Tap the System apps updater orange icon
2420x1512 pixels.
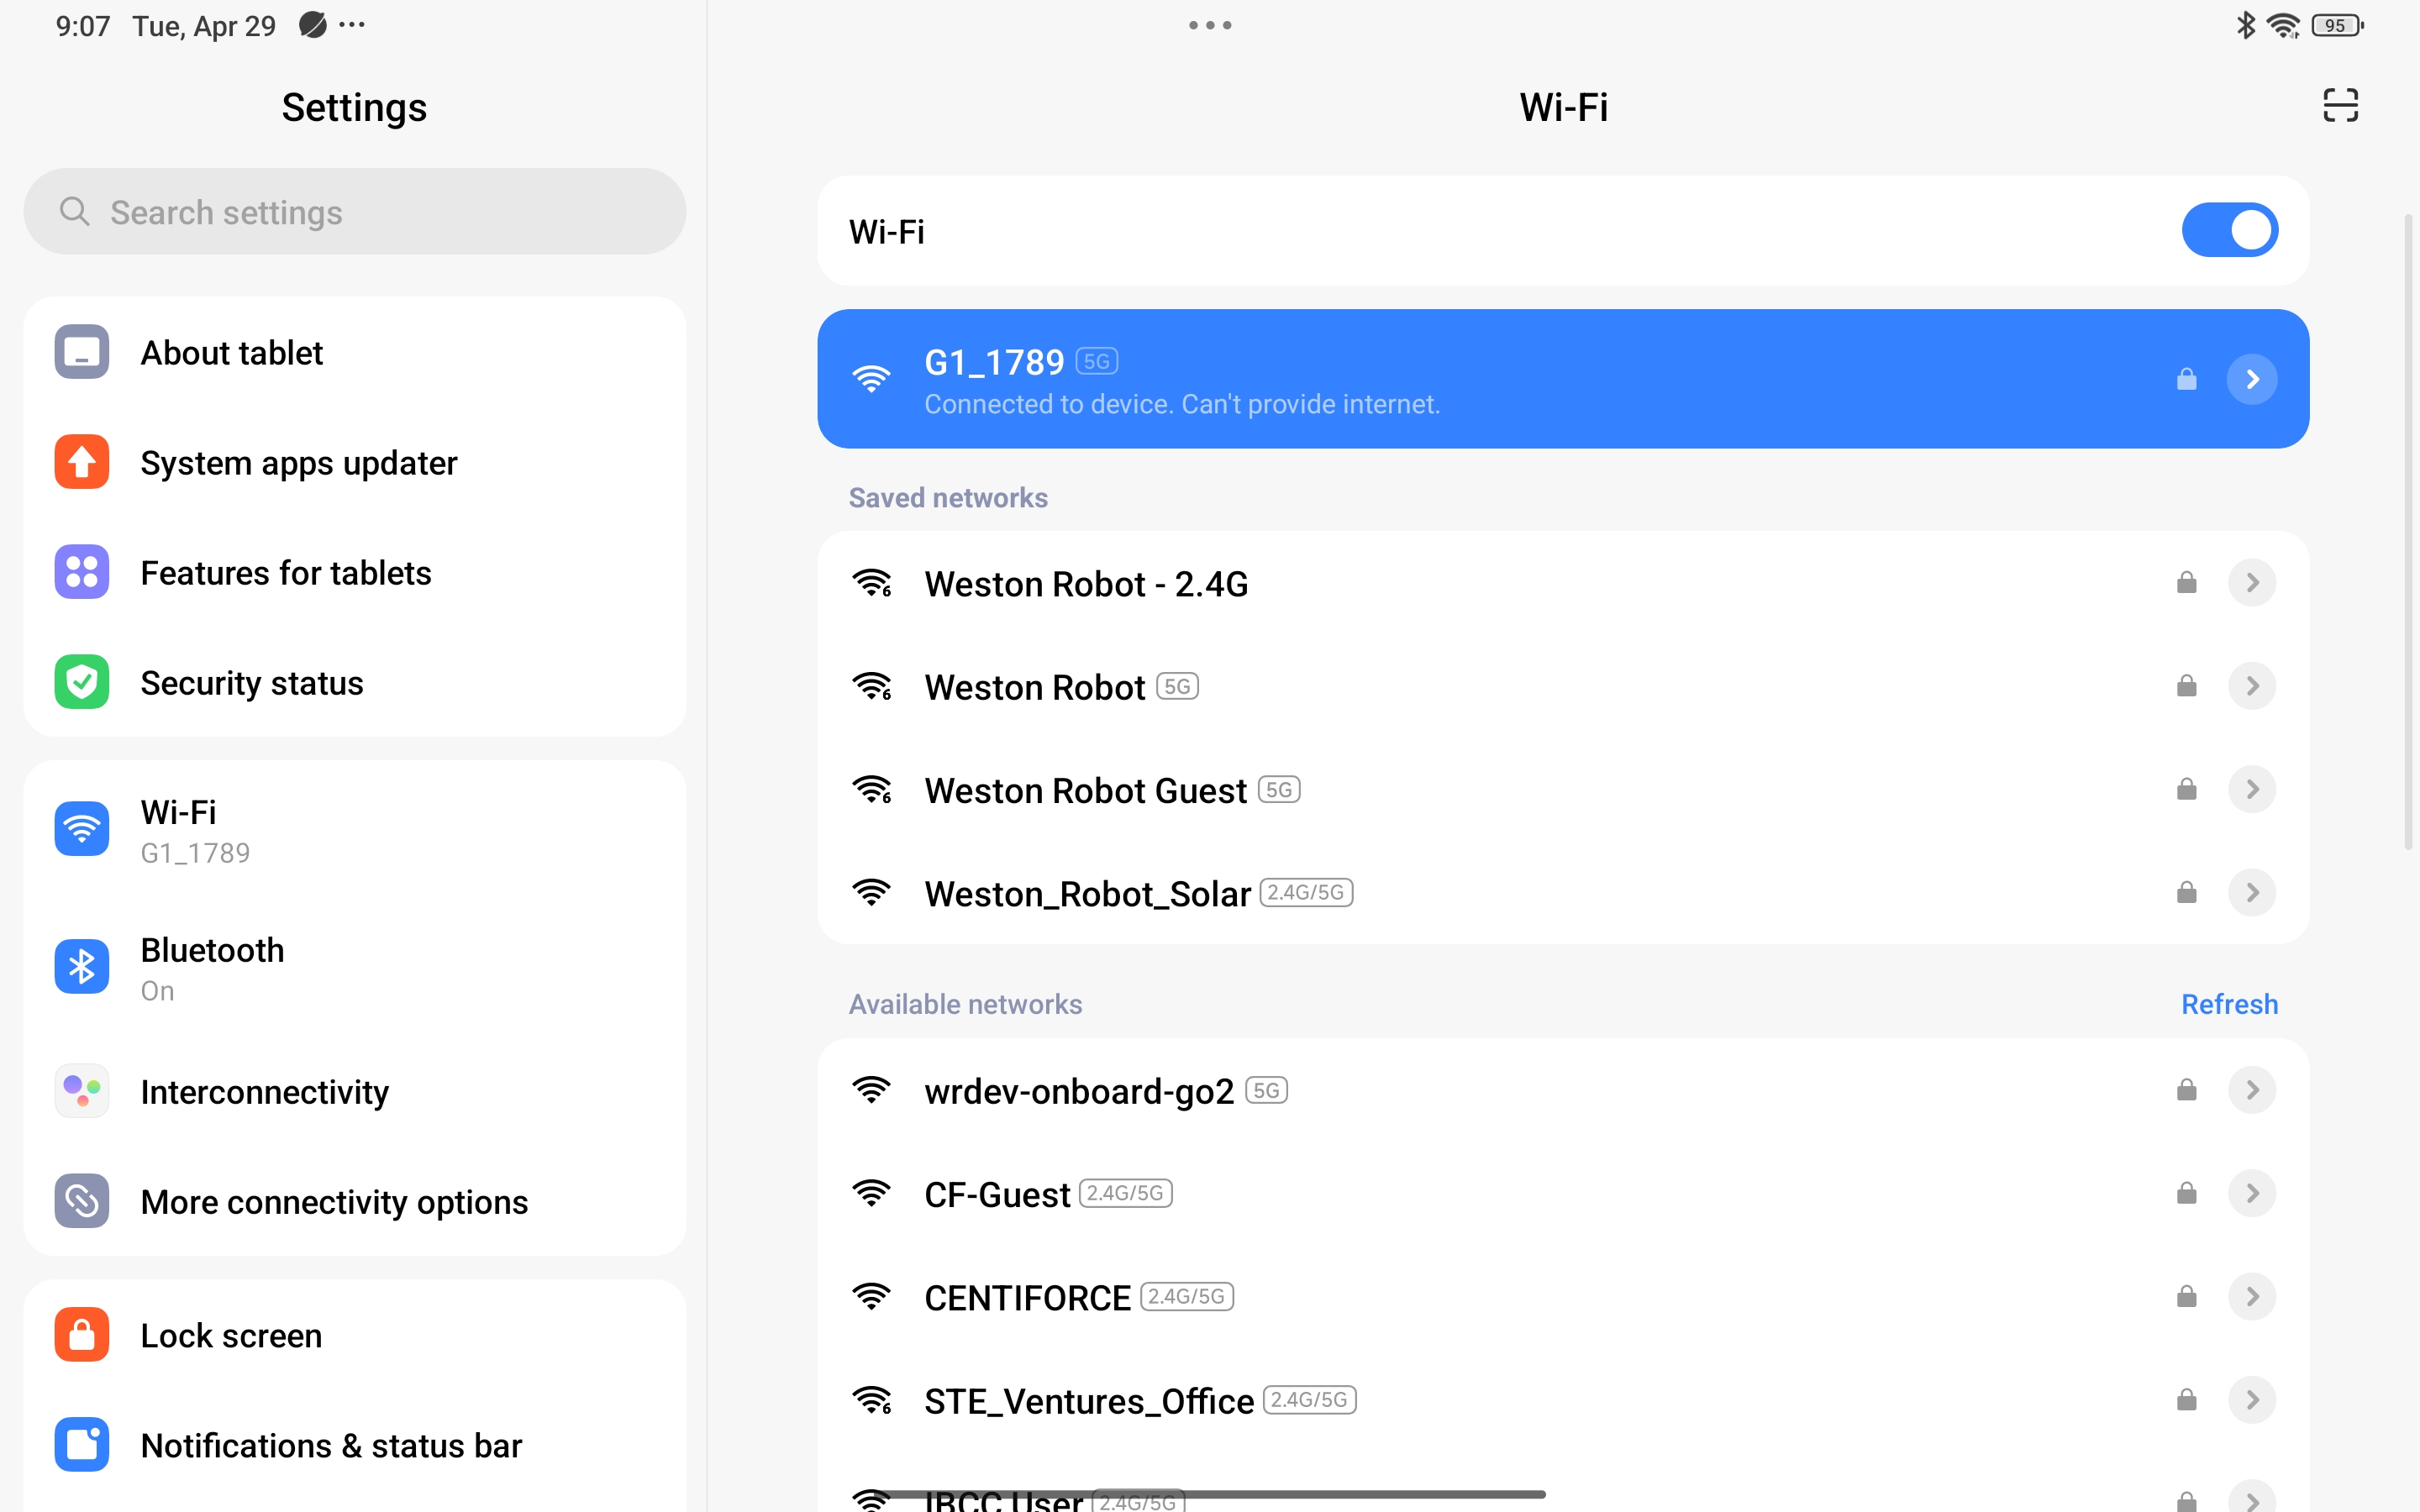(82, 462)
